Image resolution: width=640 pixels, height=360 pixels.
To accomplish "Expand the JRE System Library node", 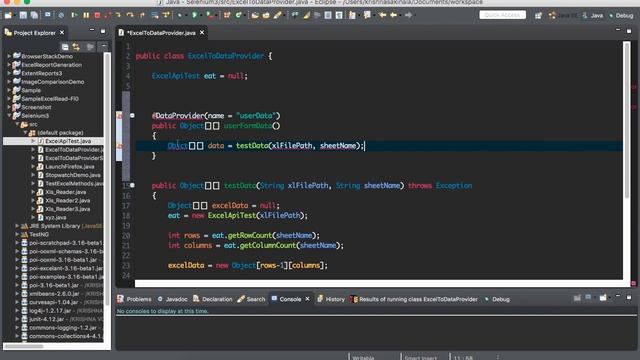I will (17, 226).
